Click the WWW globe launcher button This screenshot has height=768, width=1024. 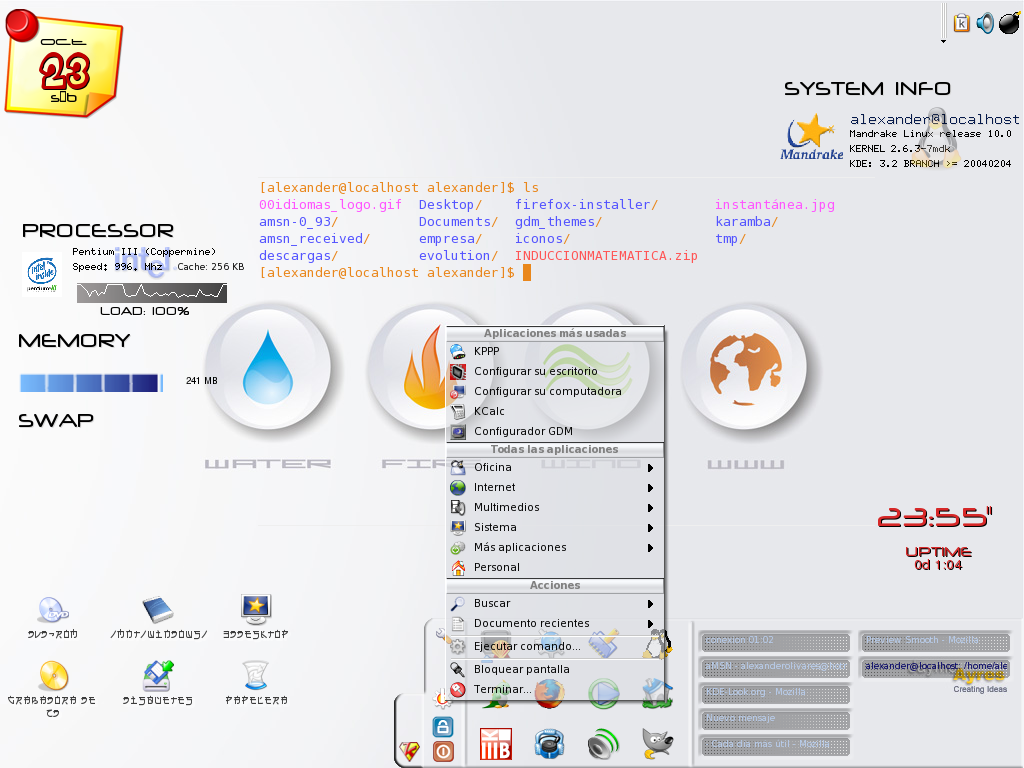click(x=744, y=367)
